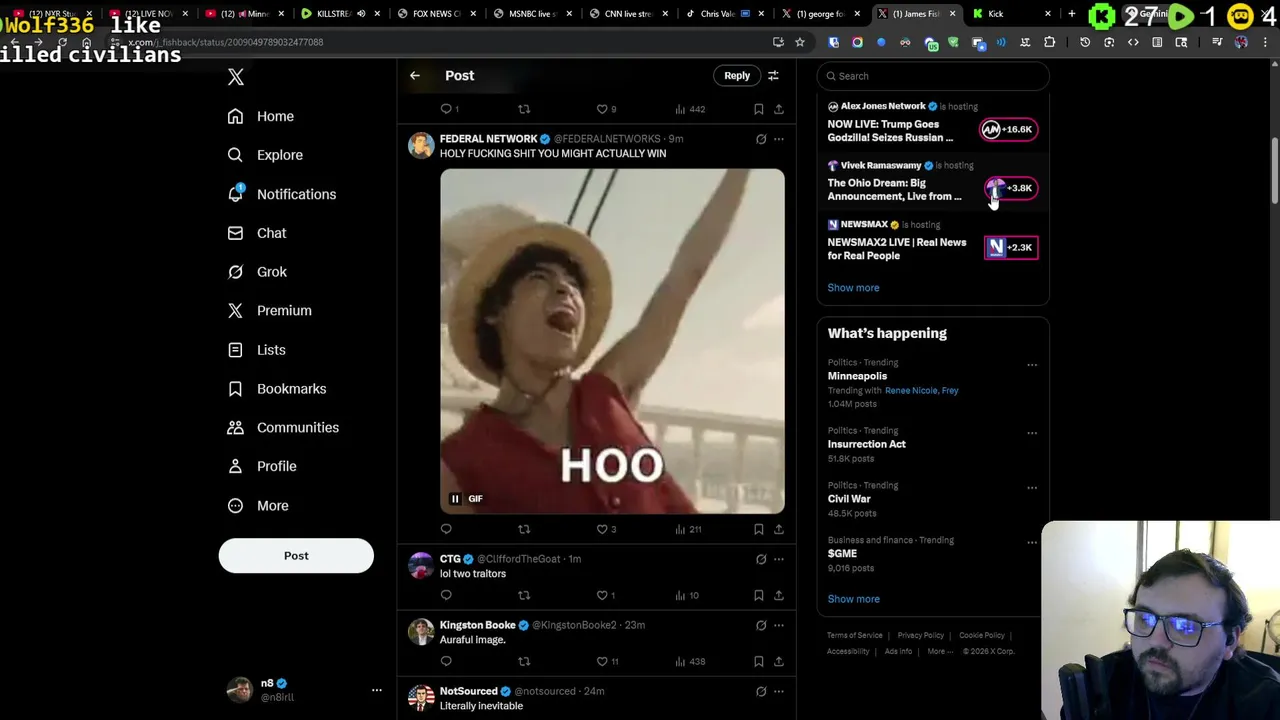Repost the FEDERAL NETWORK post
This screenshot has height=720, width=1280.
point(524,529)
